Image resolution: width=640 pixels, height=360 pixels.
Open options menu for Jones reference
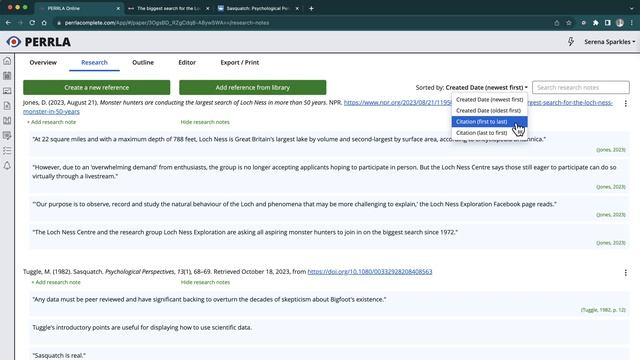click(625, 104)
